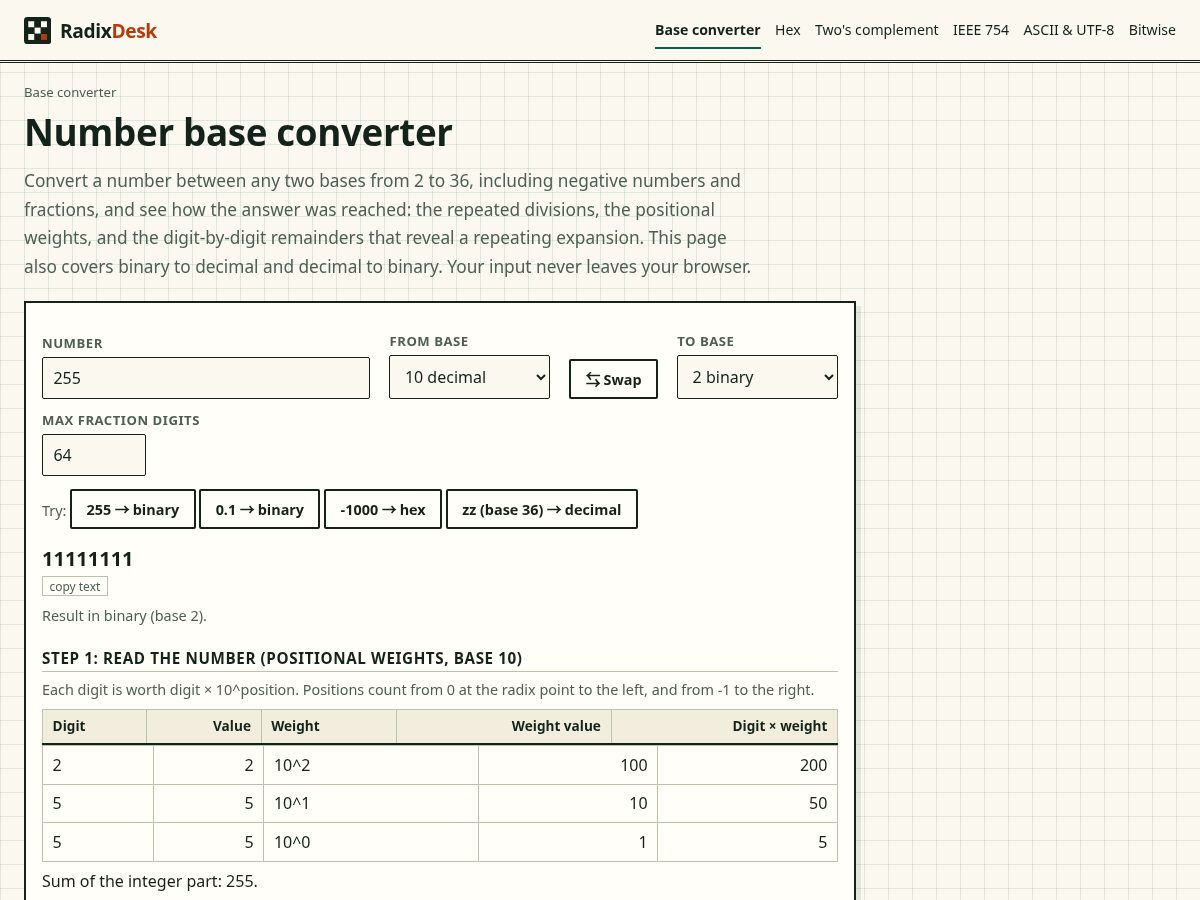Click the Weight value column header

504,726
